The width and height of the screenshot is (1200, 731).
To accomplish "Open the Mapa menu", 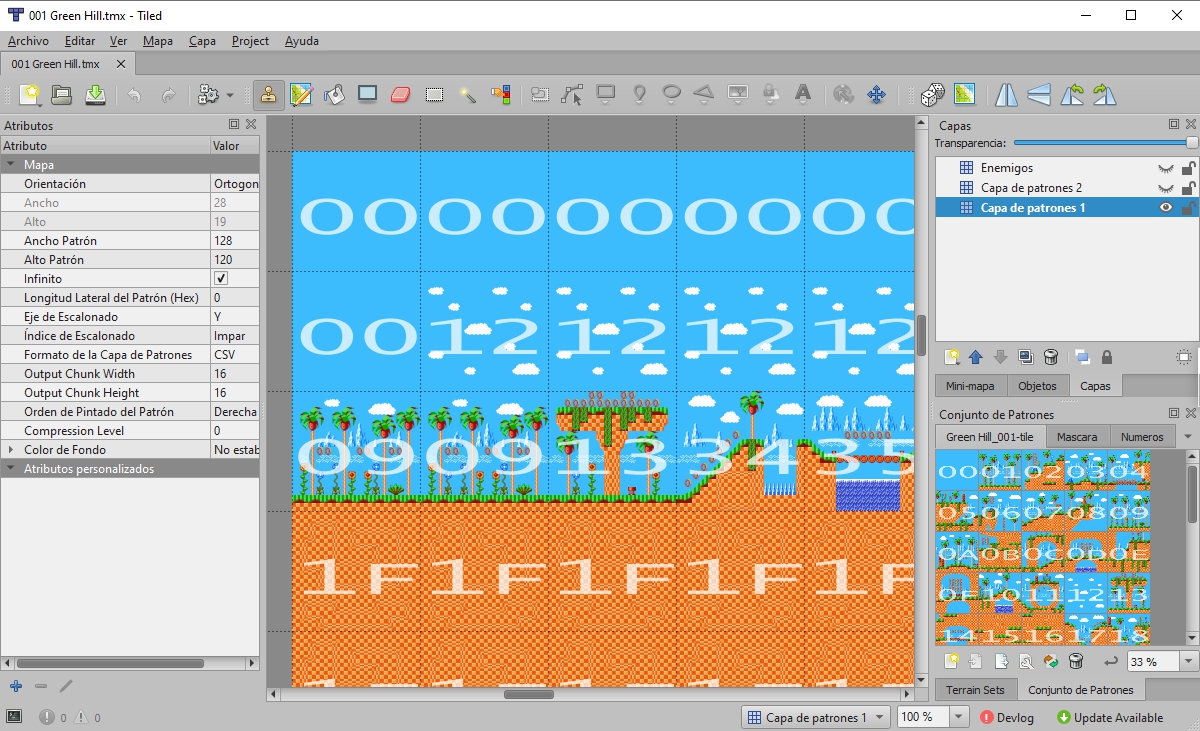I will pyautogui.click(x=157, y=41).
